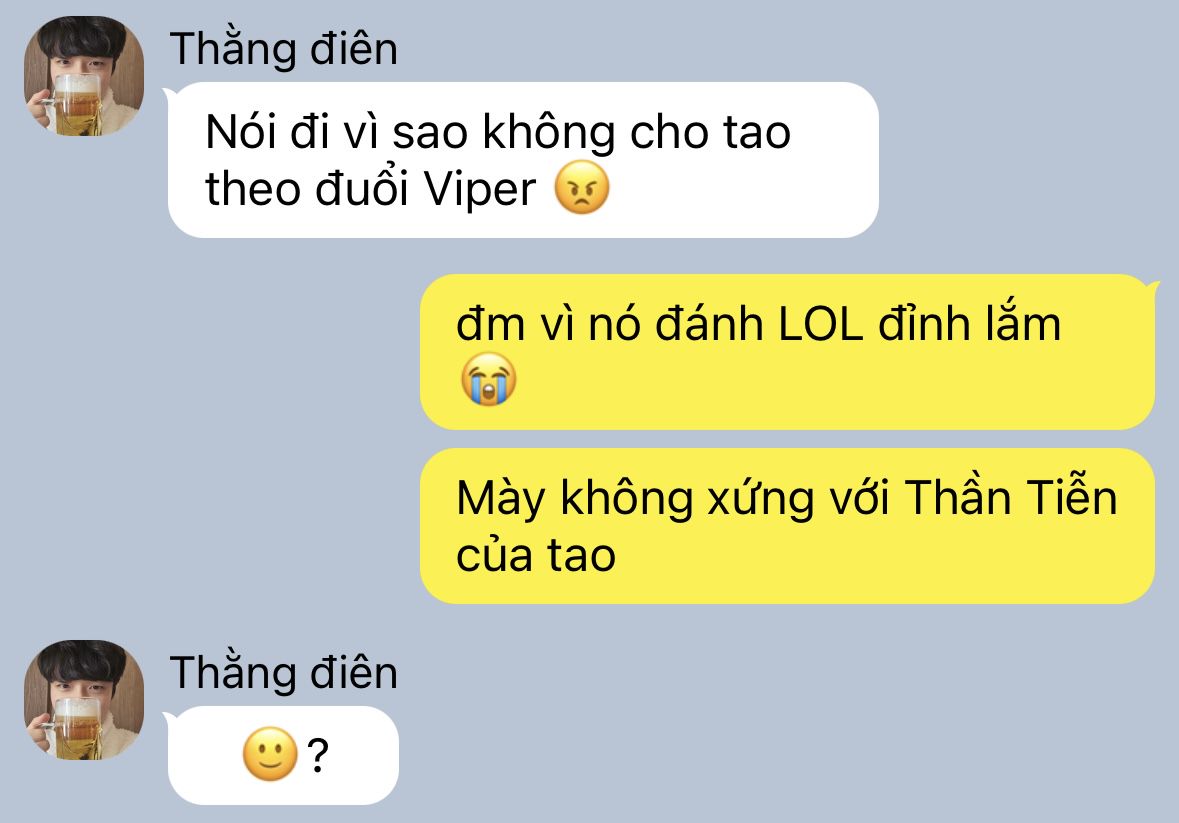The height and width of the screenshot is (823, 1179).
Task: Tap the loudly crying emoji in yellow bubble
Action: click(489, 379)
